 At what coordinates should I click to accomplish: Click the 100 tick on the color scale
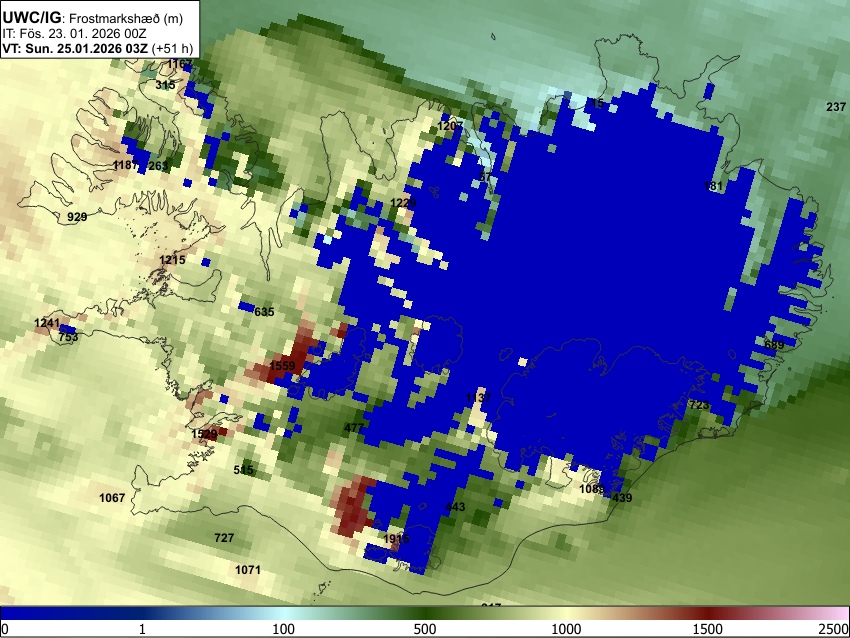(x=284, y=629)
